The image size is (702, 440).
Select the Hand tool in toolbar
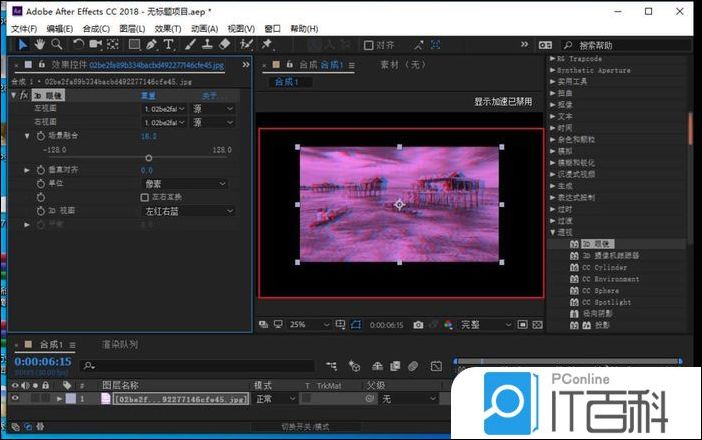39,44
